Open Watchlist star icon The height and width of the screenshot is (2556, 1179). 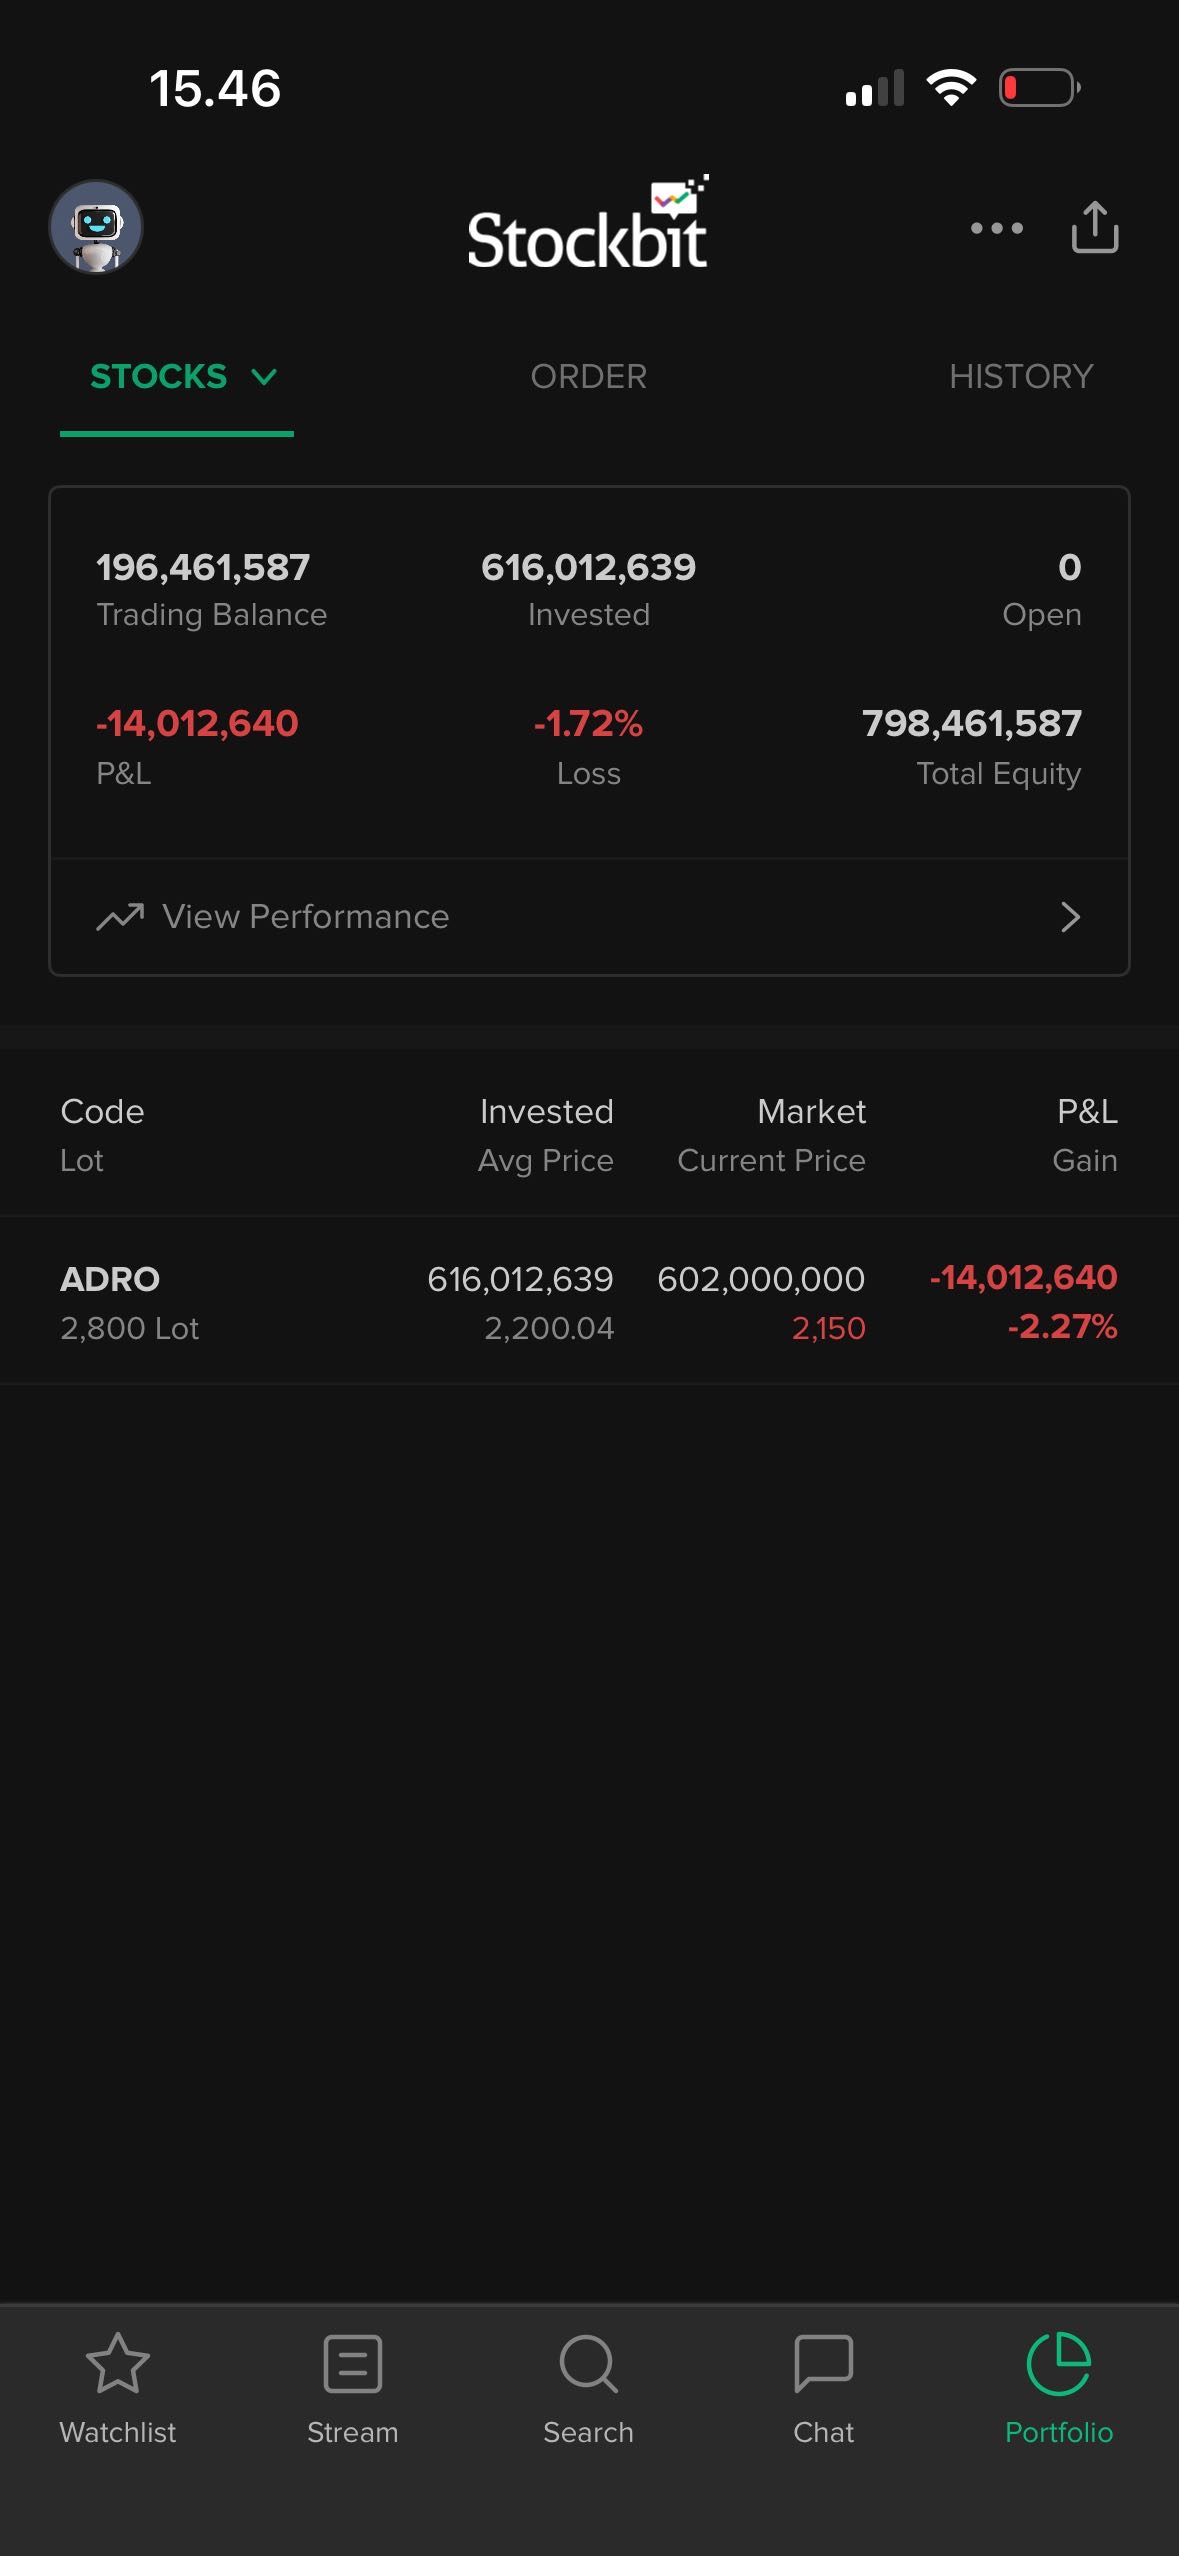tap(118, 2364)
